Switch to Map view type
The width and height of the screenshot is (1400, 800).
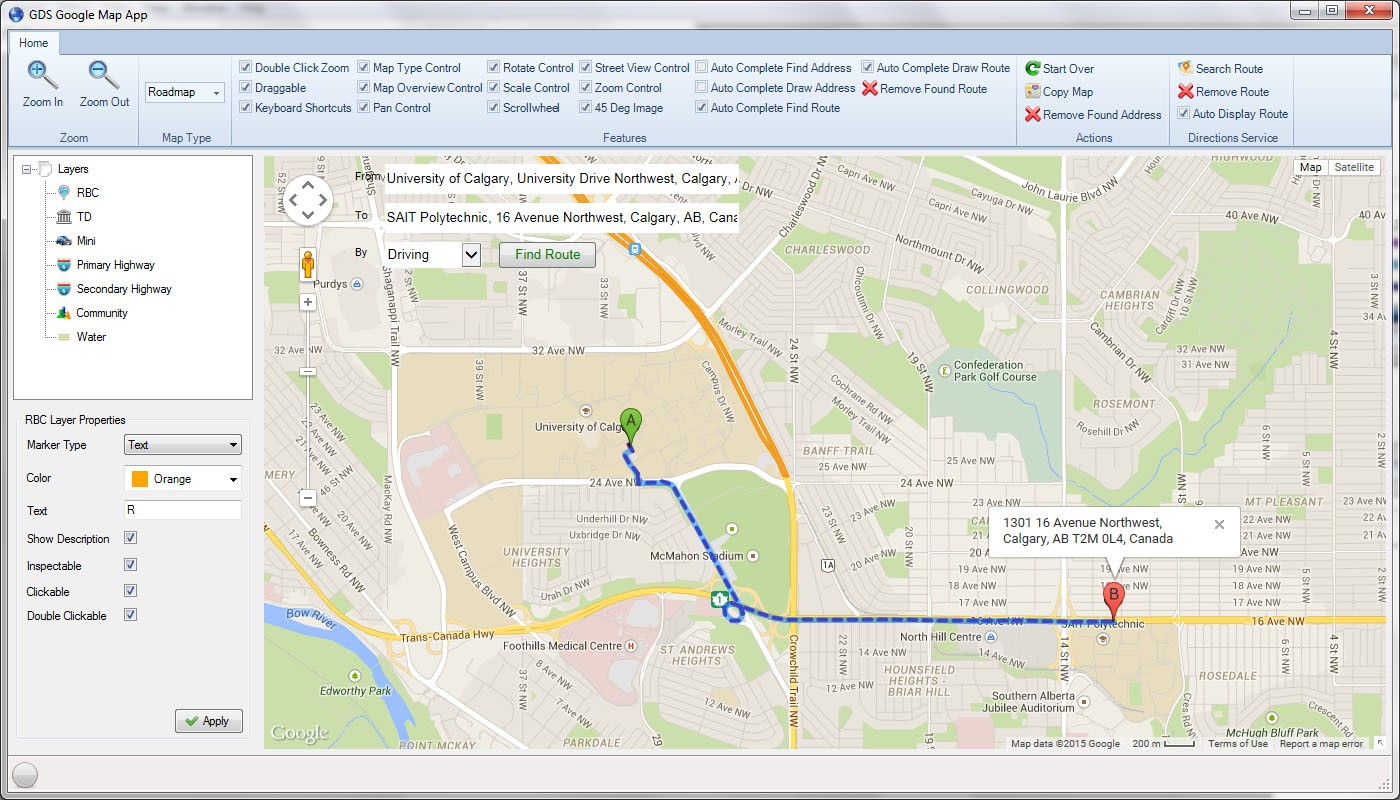(x=1310, y=167)
